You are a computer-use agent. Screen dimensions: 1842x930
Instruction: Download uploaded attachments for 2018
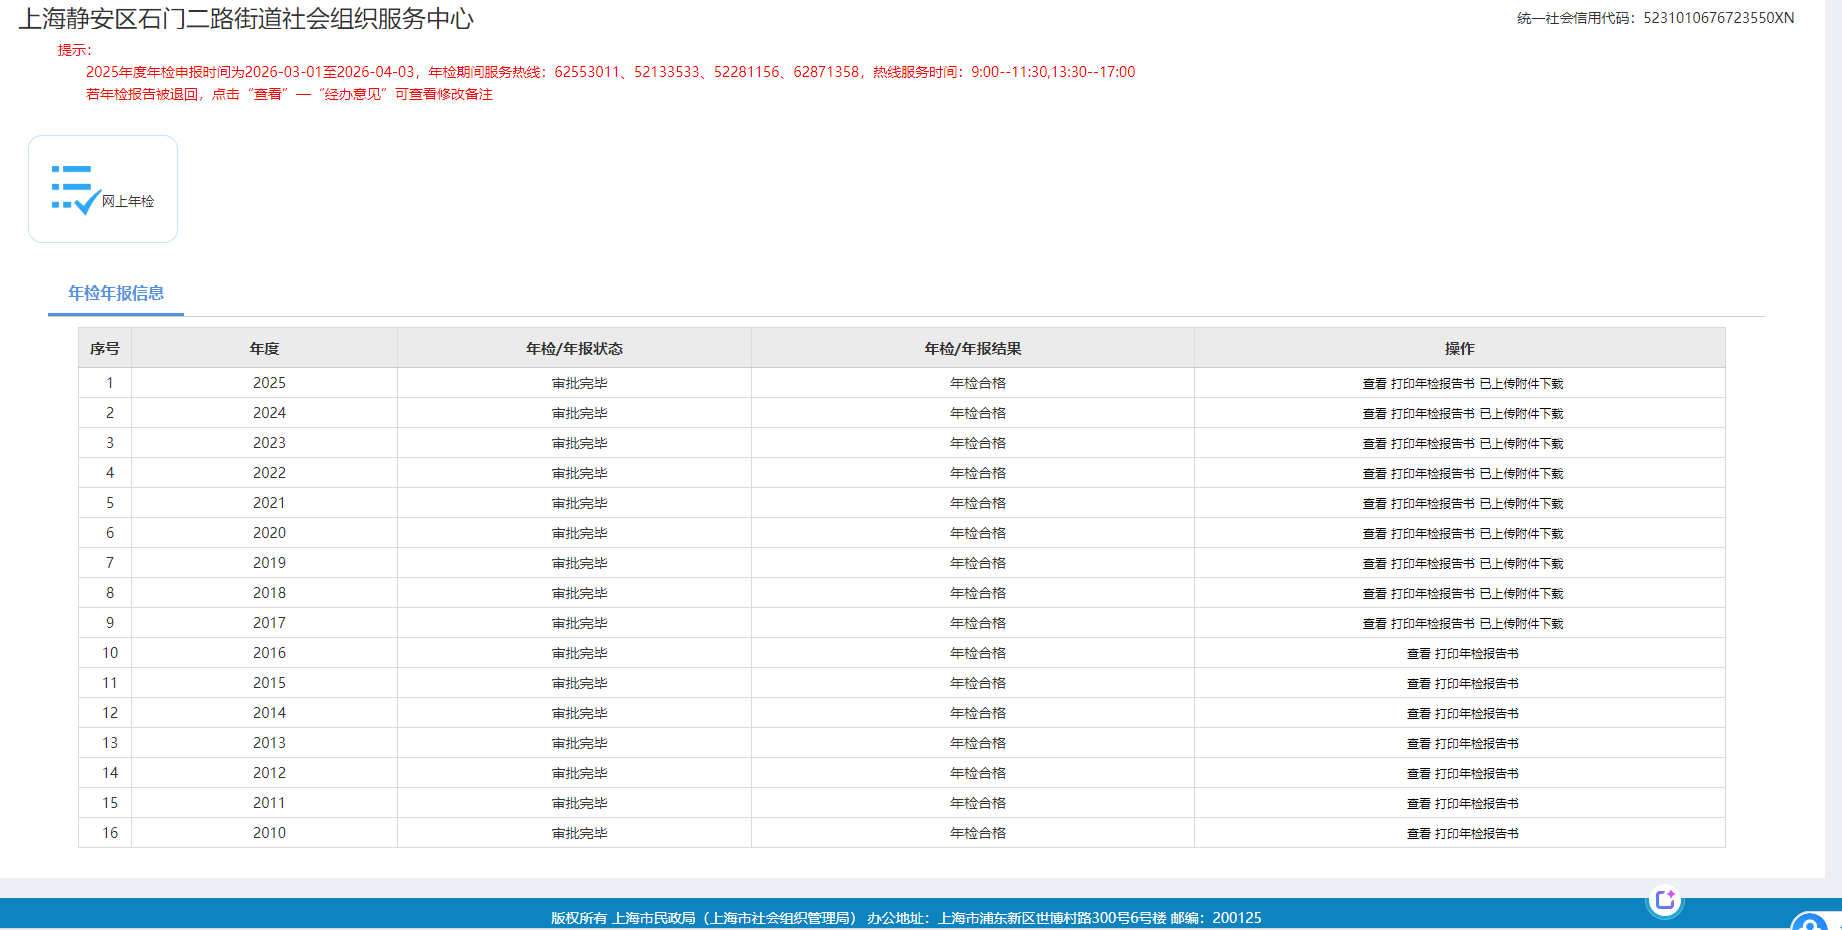point(1521,594)
